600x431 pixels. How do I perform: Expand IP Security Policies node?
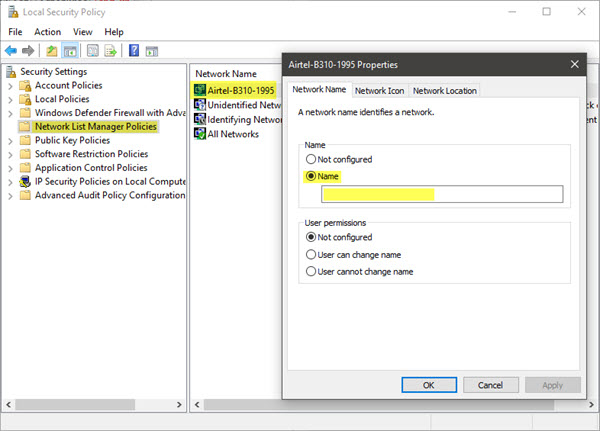point(10,183)
